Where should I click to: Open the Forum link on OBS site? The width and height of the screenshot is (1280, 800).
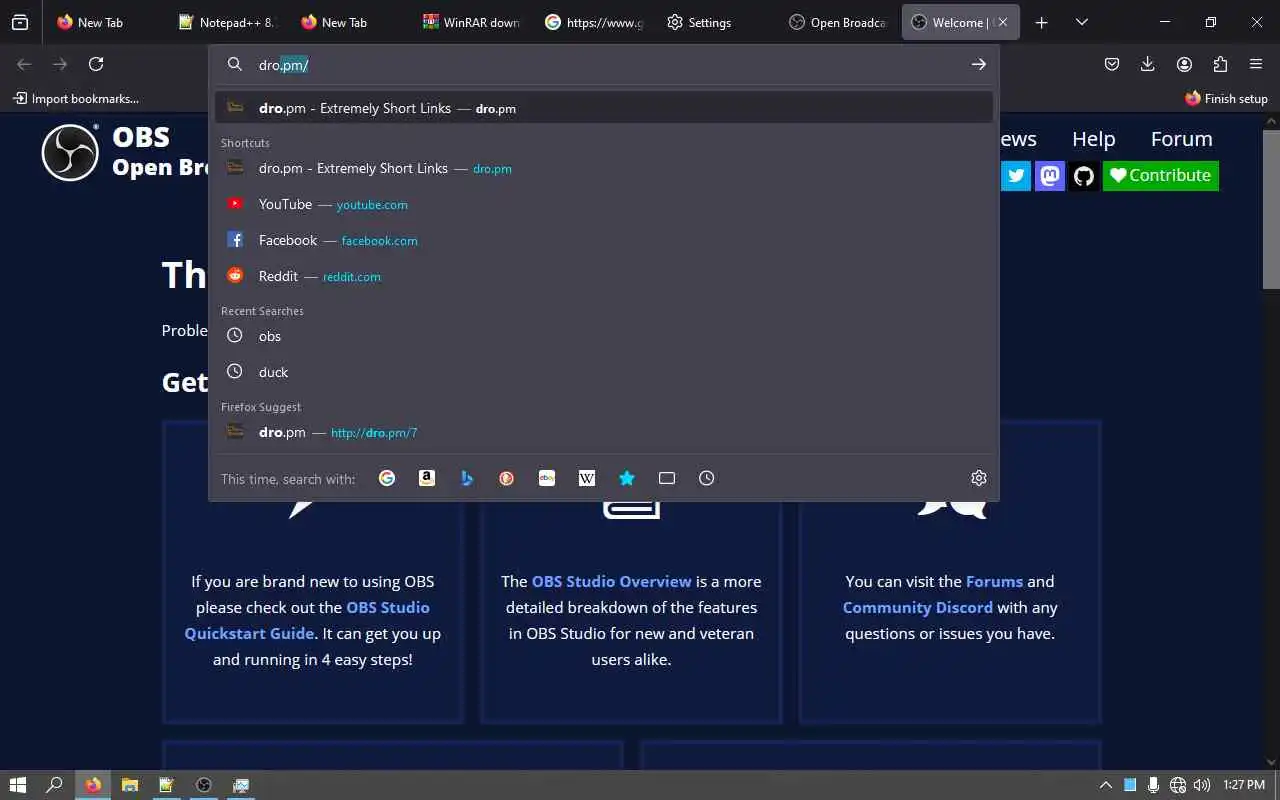1181,139
